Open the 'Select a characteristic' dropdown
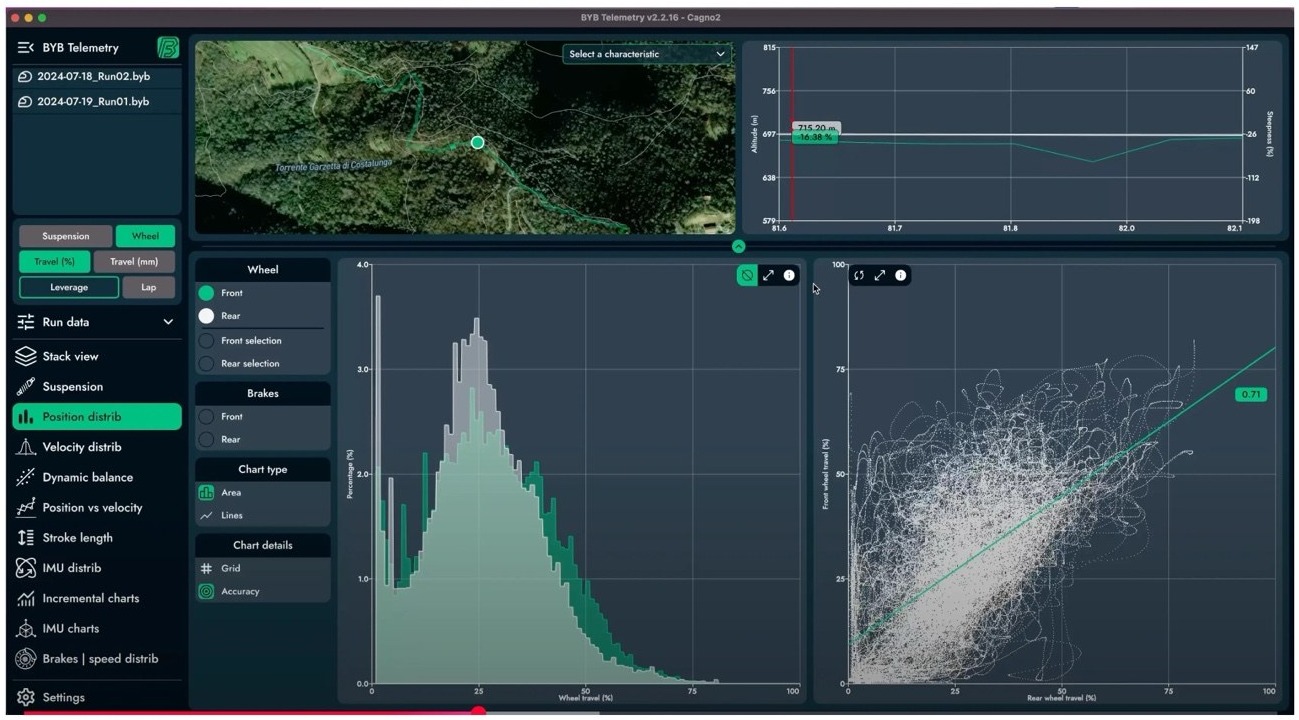Image resolution: width=1299 pixels, height=720 pixels. [647, 54]
